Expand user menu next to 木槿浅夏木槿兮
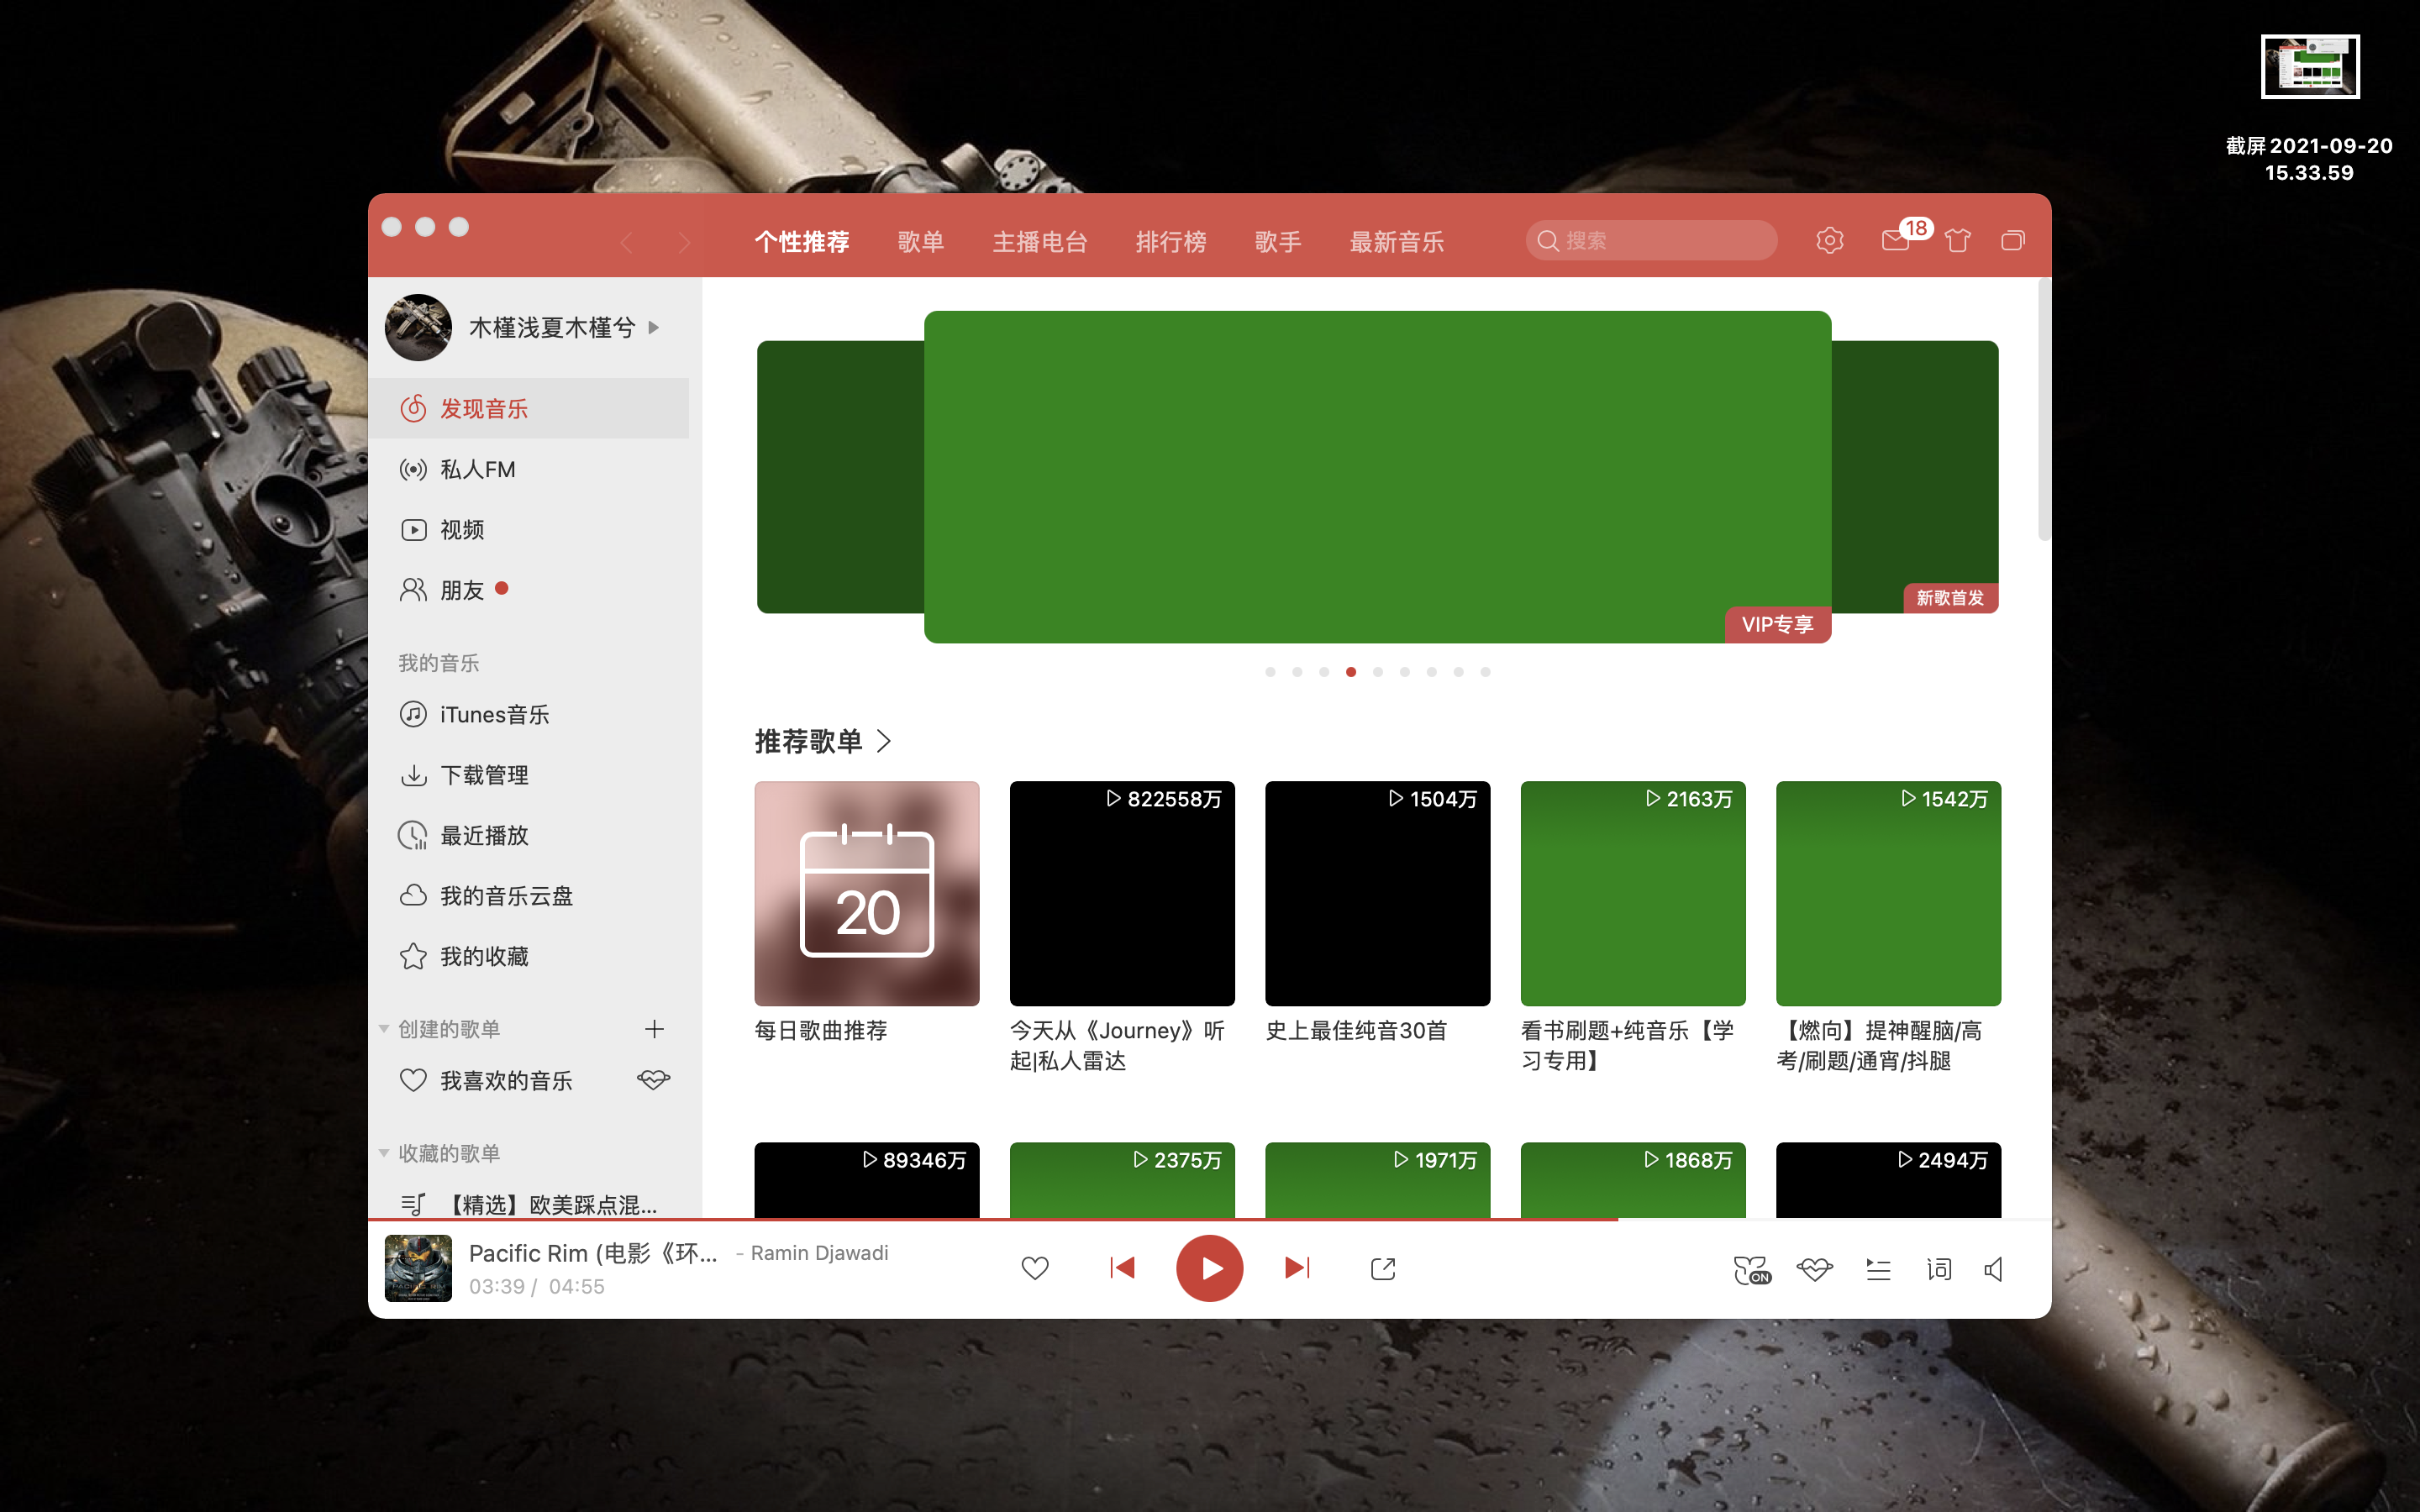 pyautogui.click(x=654, y=328)
